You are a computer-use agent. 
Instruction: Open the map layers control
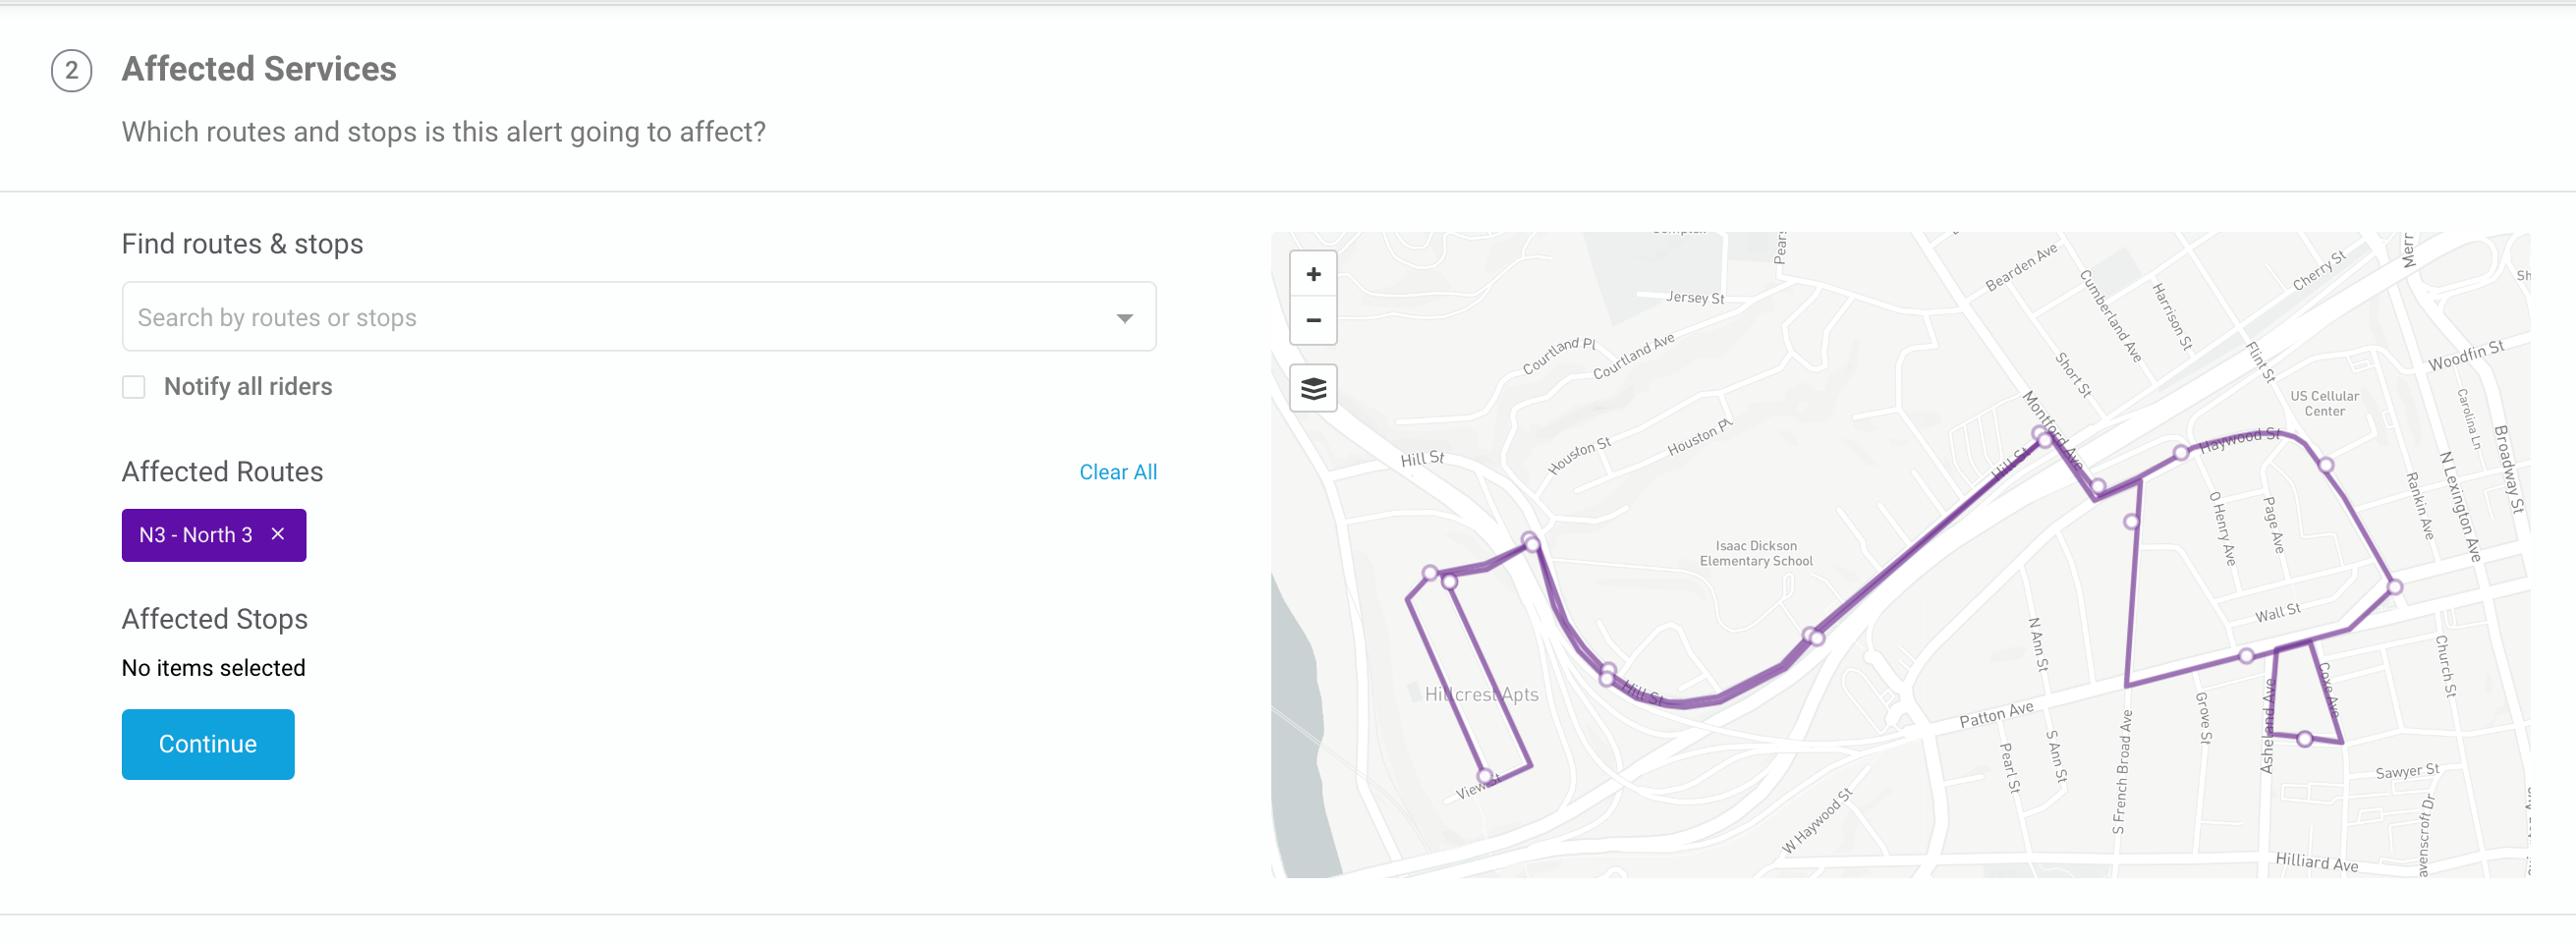click(1313, 388)
